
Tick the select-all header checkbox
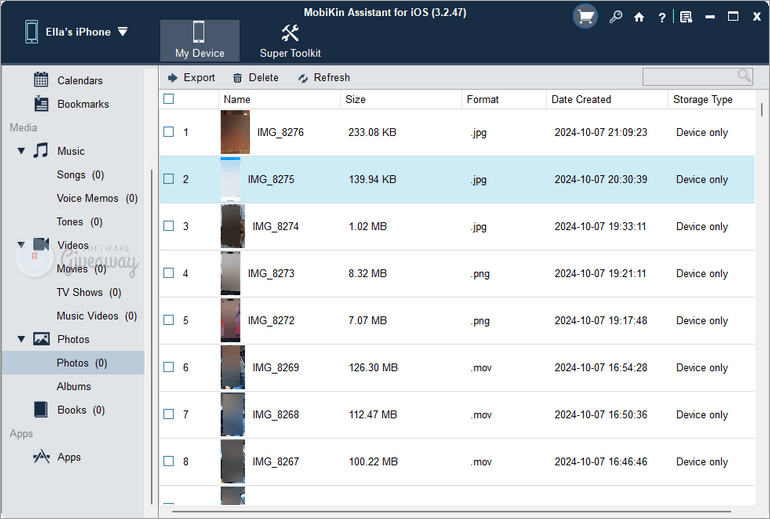[x=168, y=99]
